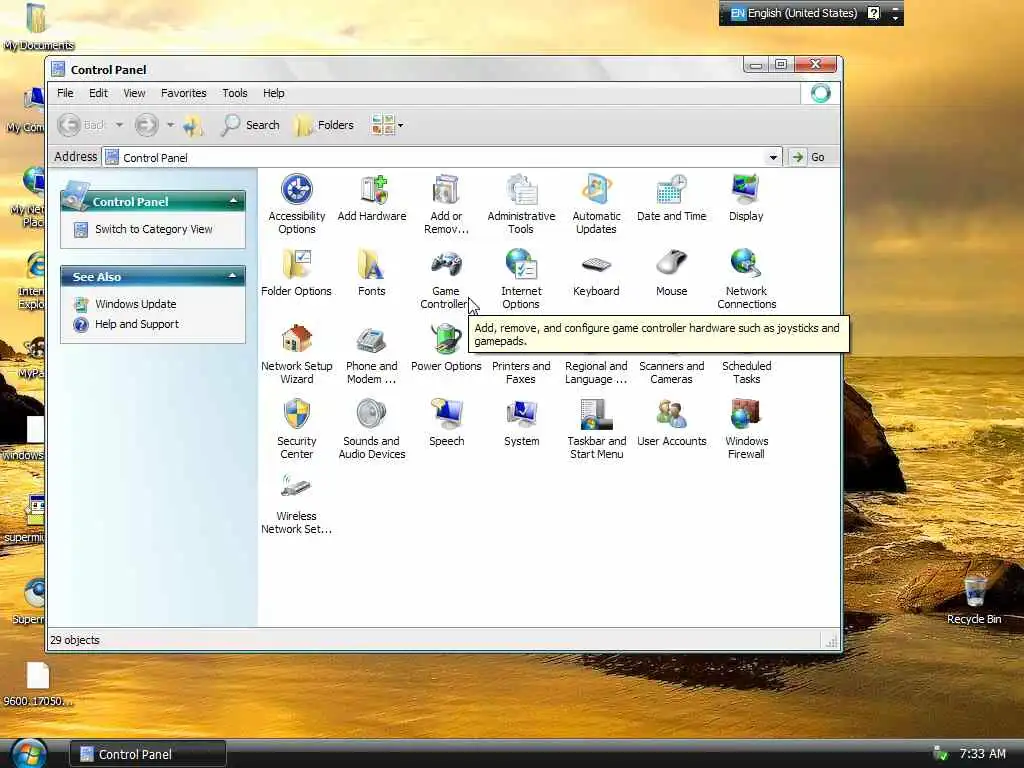Expand the Back history dropdown arrow
The height and width of the screenshot is (768, 1024).
120,125
